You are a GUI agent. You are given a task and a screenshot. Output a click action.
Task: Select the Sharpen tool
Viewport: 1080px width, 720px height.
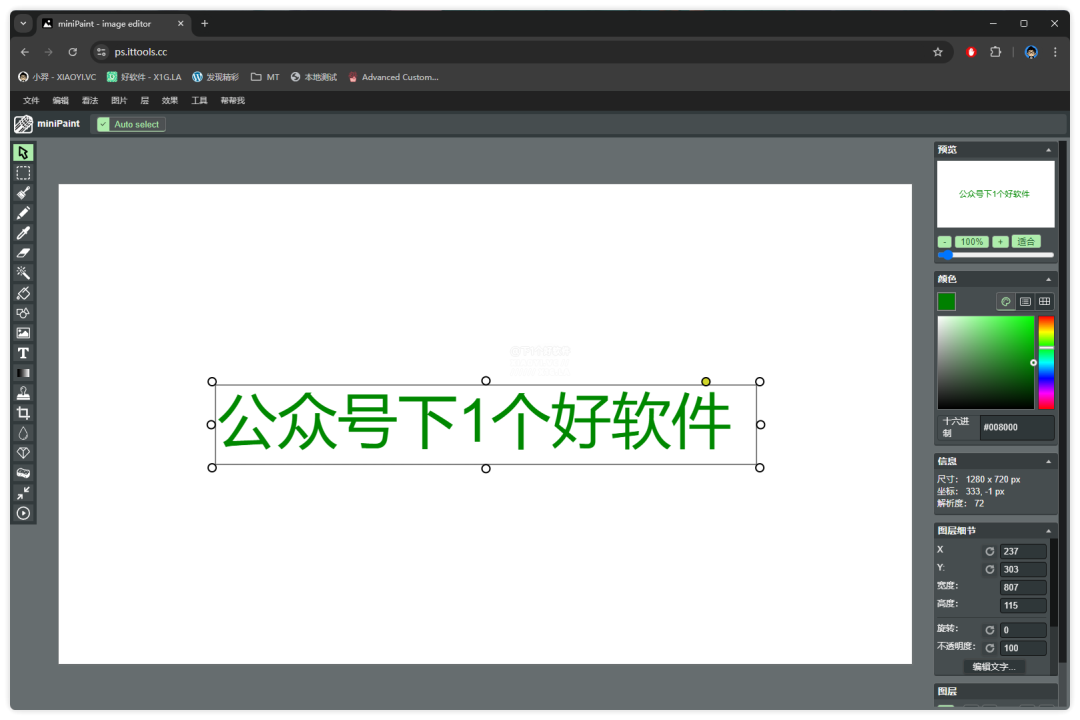click(23, 453)
